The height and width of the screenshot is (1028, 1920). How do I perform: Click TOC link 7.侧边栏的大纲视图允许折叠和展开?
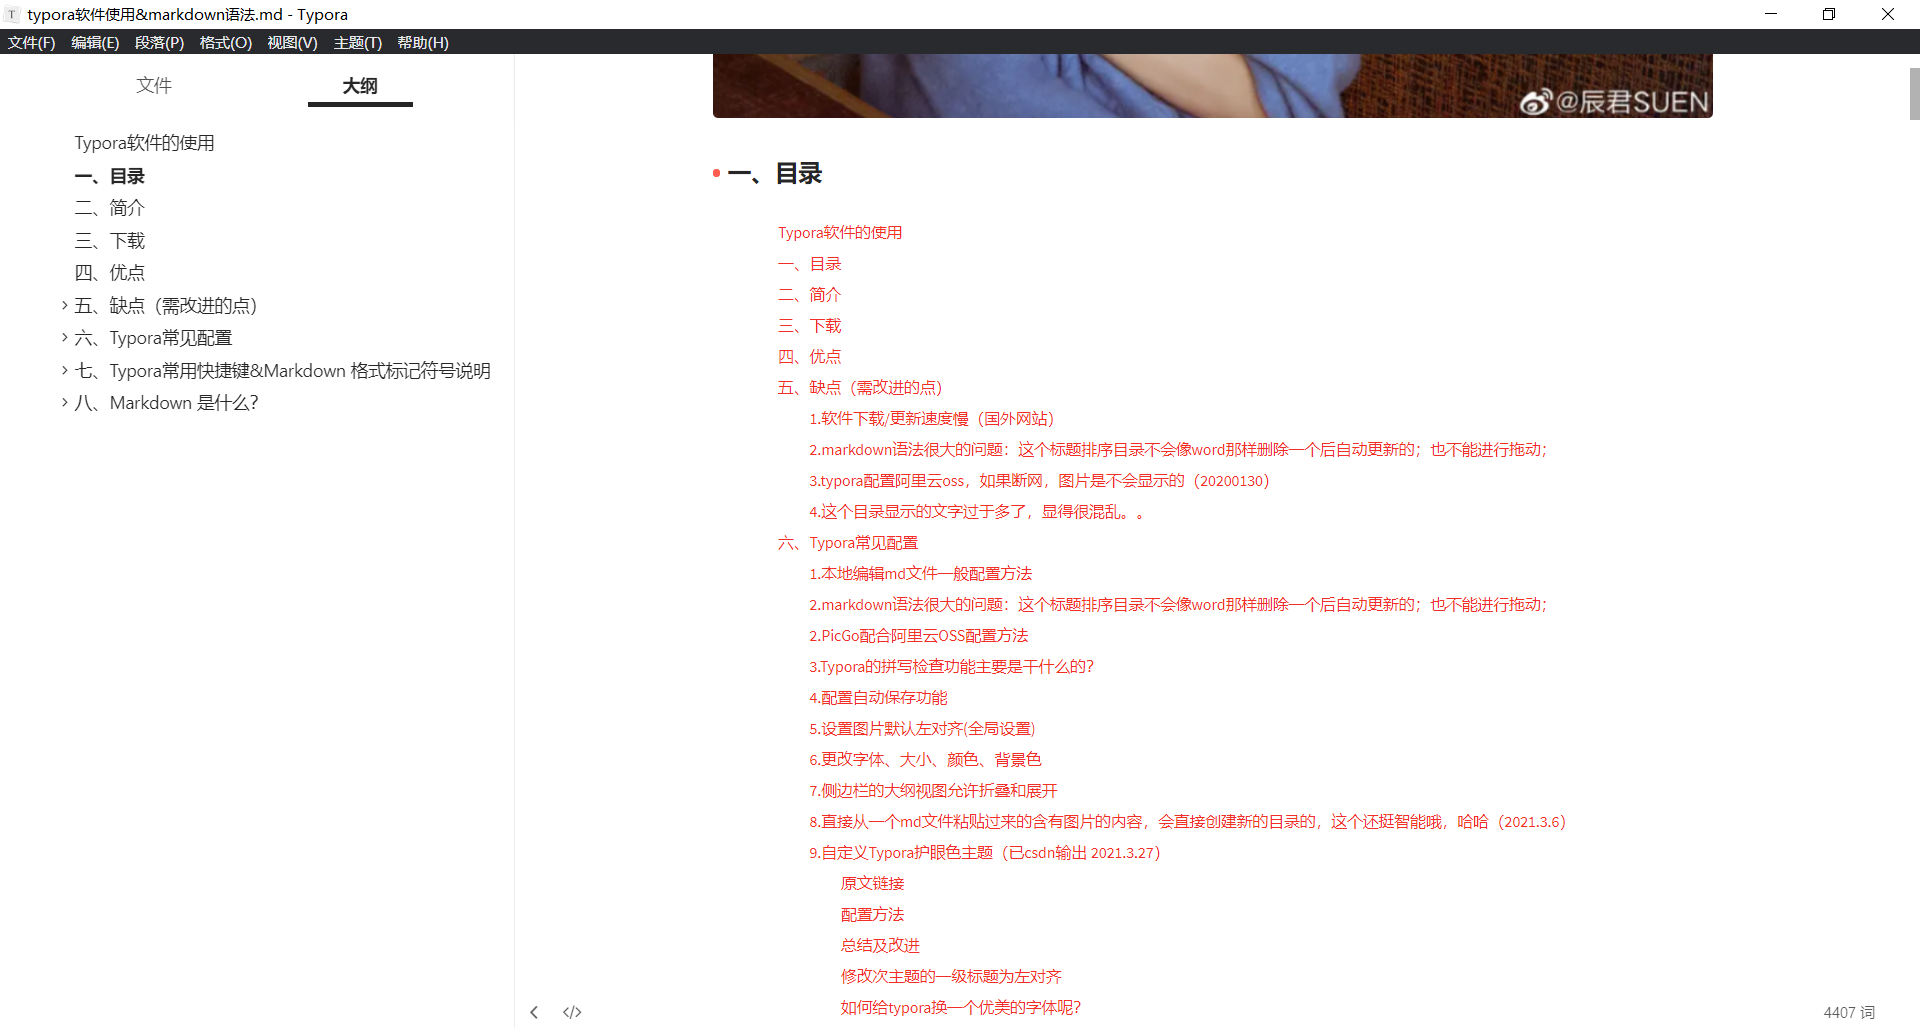pyautogui.click(x=933, y=791)
